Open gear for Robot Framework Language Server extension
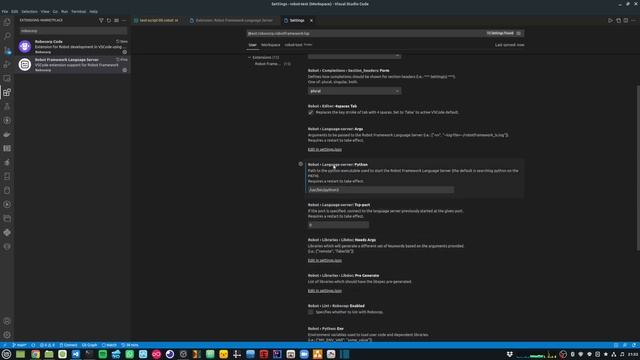Screen dimensions: 640x360 pyautogui.click(x=125, y=70)
